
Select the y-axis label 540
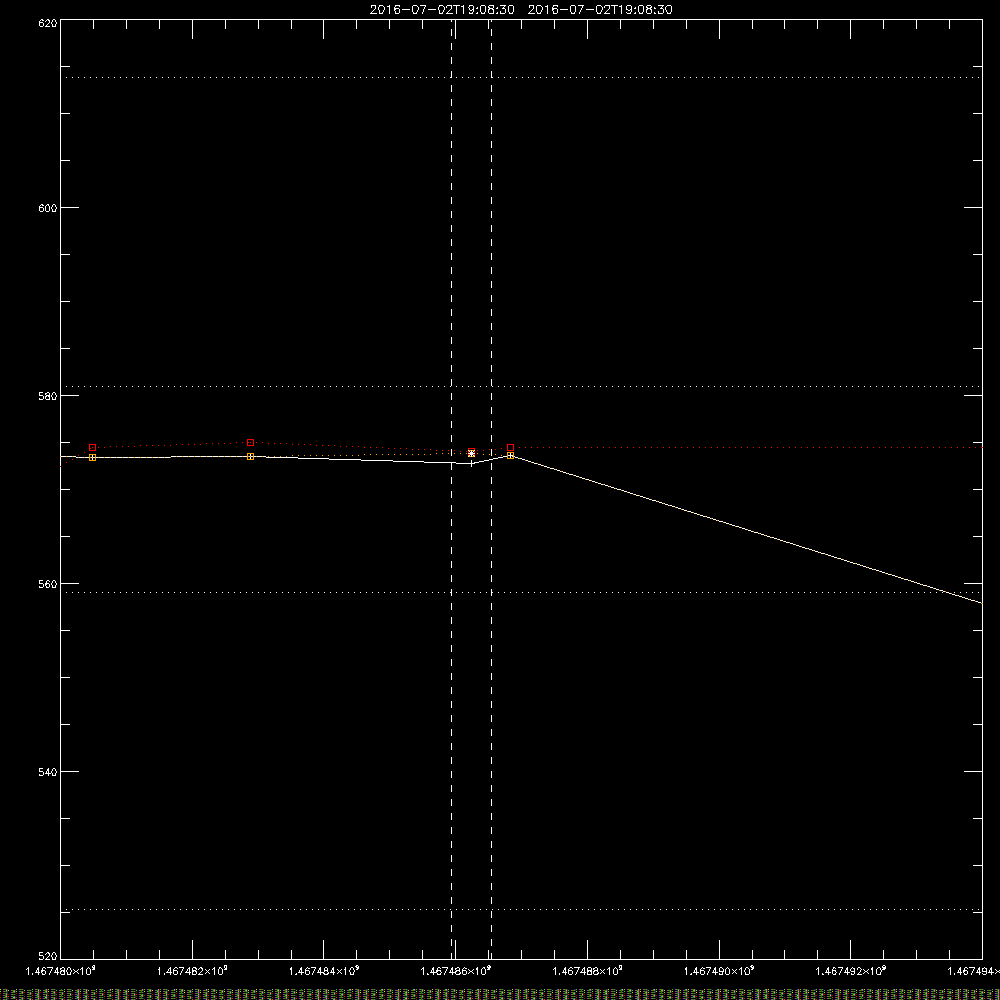pos(48,772)
